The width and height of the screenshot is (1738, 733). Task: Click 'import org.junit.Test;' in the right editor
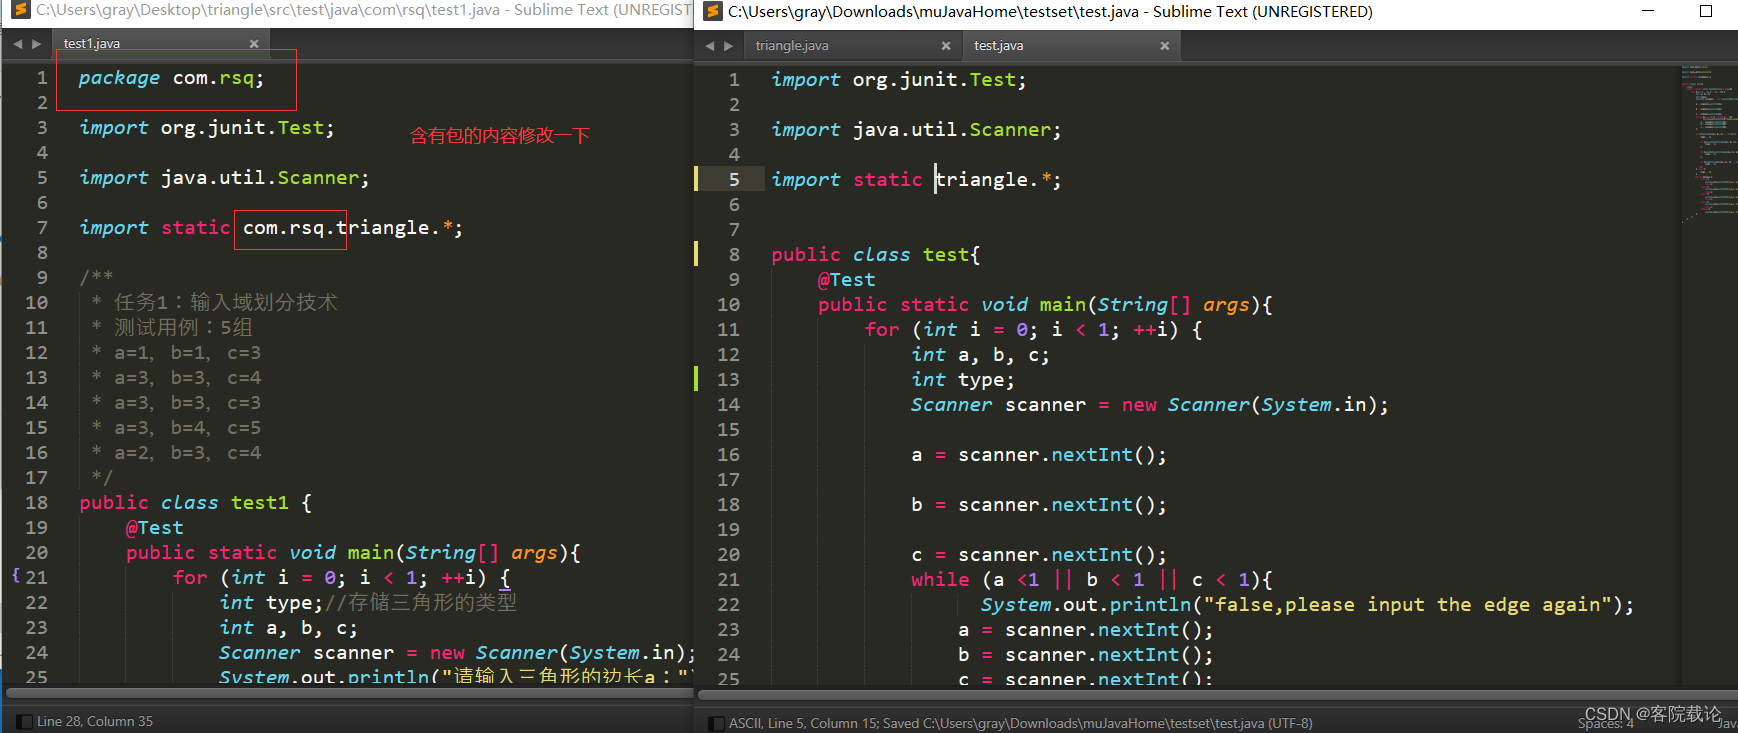coord(899,80)
